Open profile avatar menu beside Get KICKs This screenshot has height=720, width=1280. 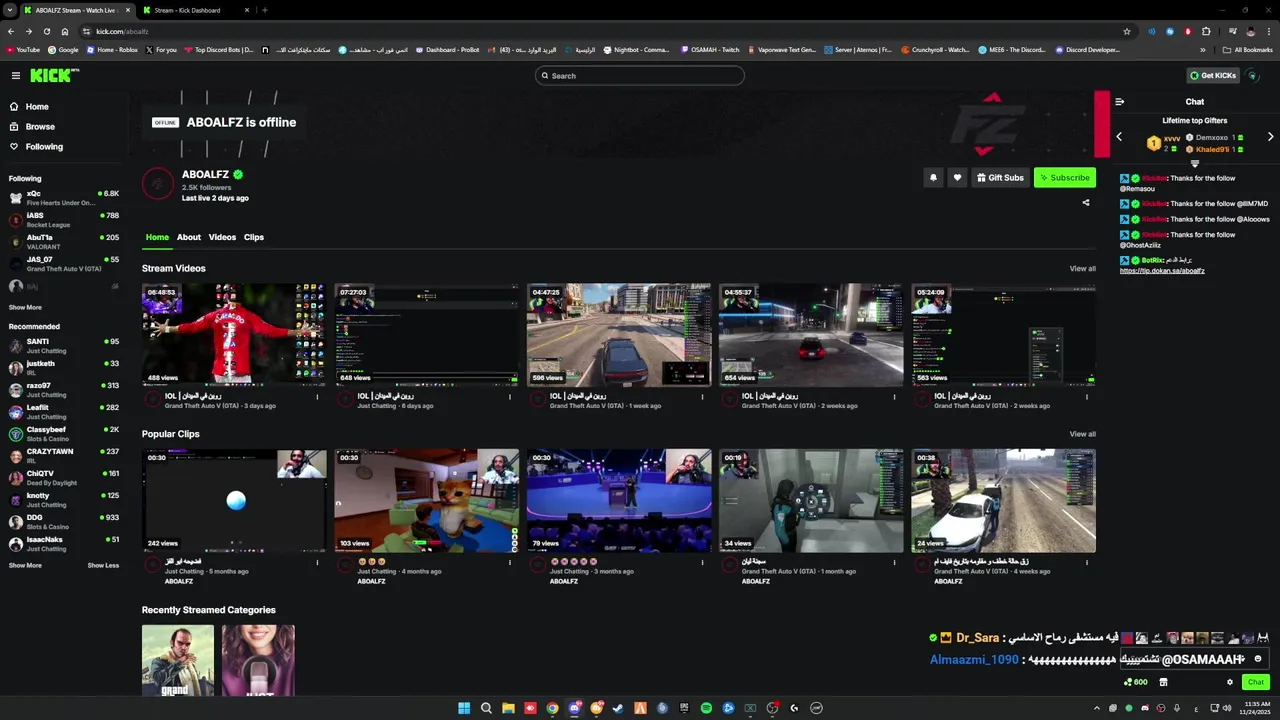click(x=1253, y=76)
